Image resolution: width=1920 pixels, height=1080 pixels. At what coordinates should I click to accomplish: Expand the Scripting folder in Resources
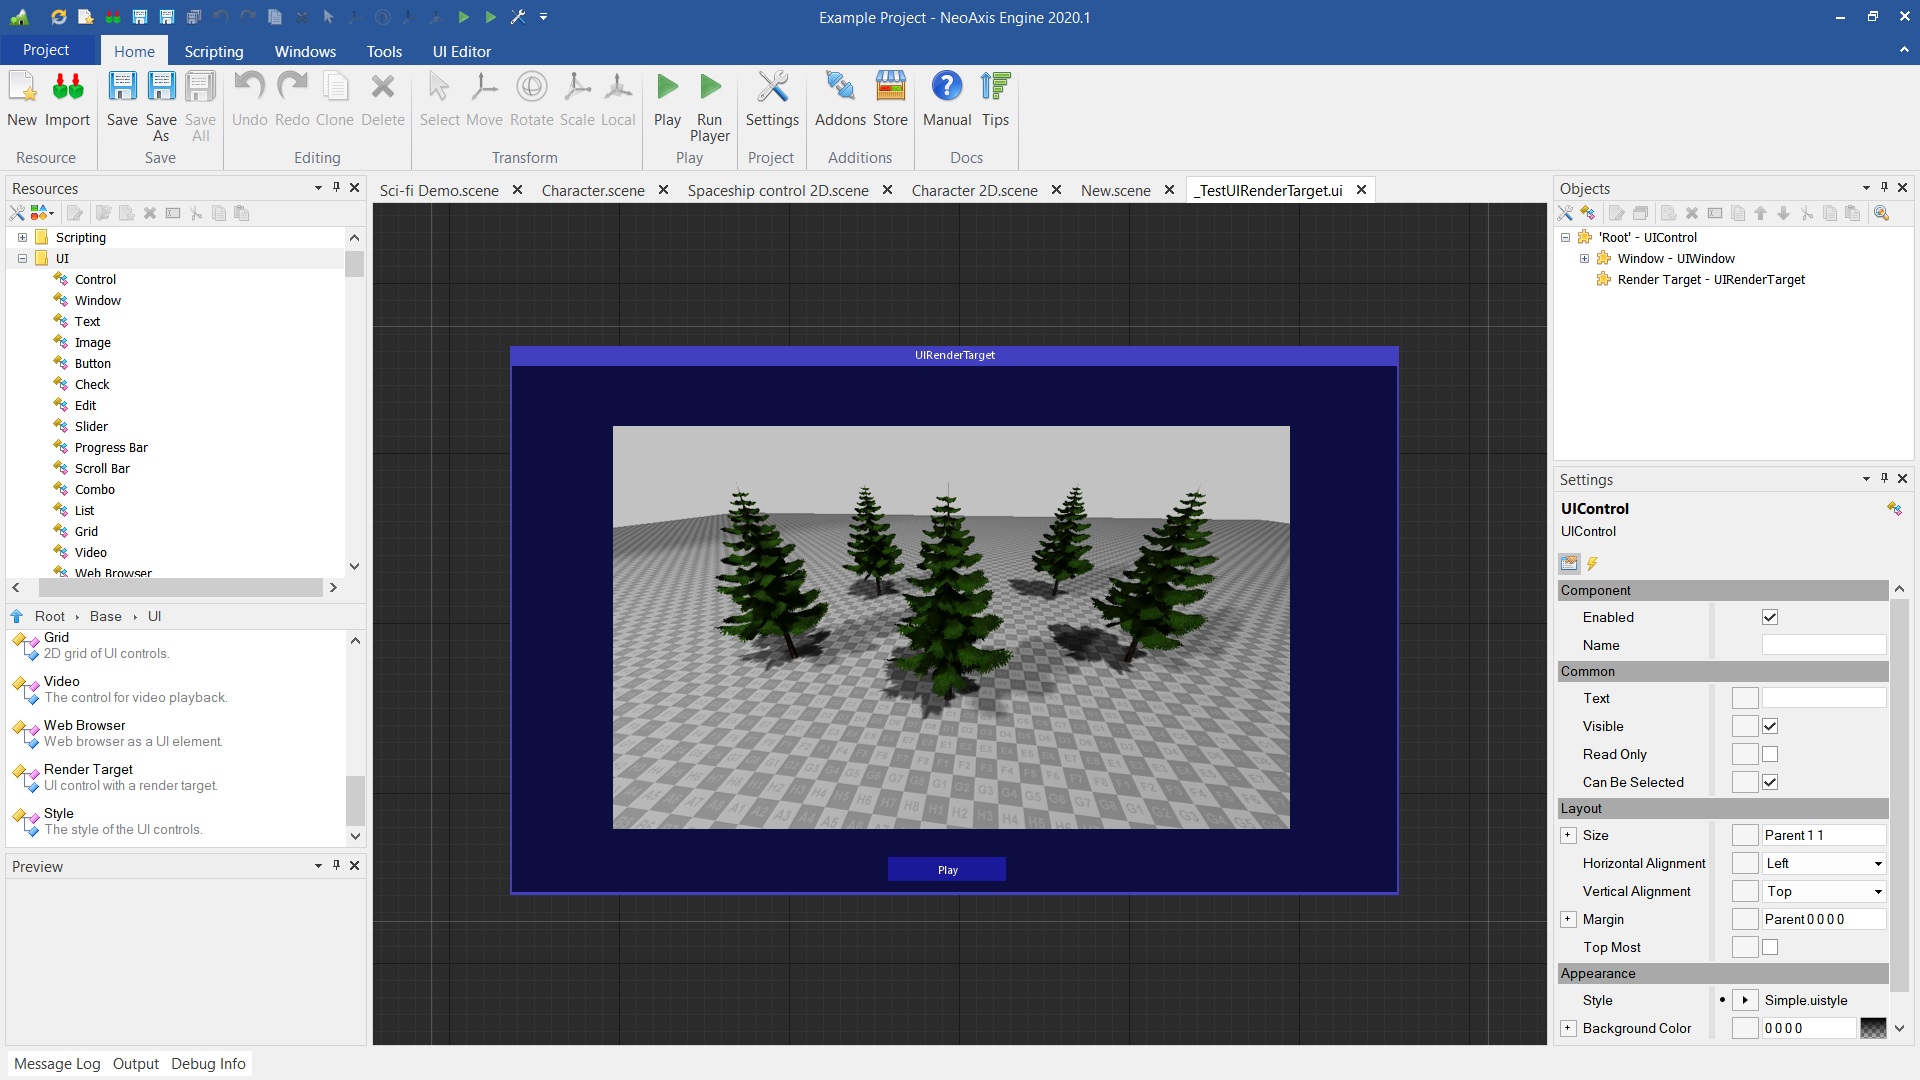coord(22,237)
